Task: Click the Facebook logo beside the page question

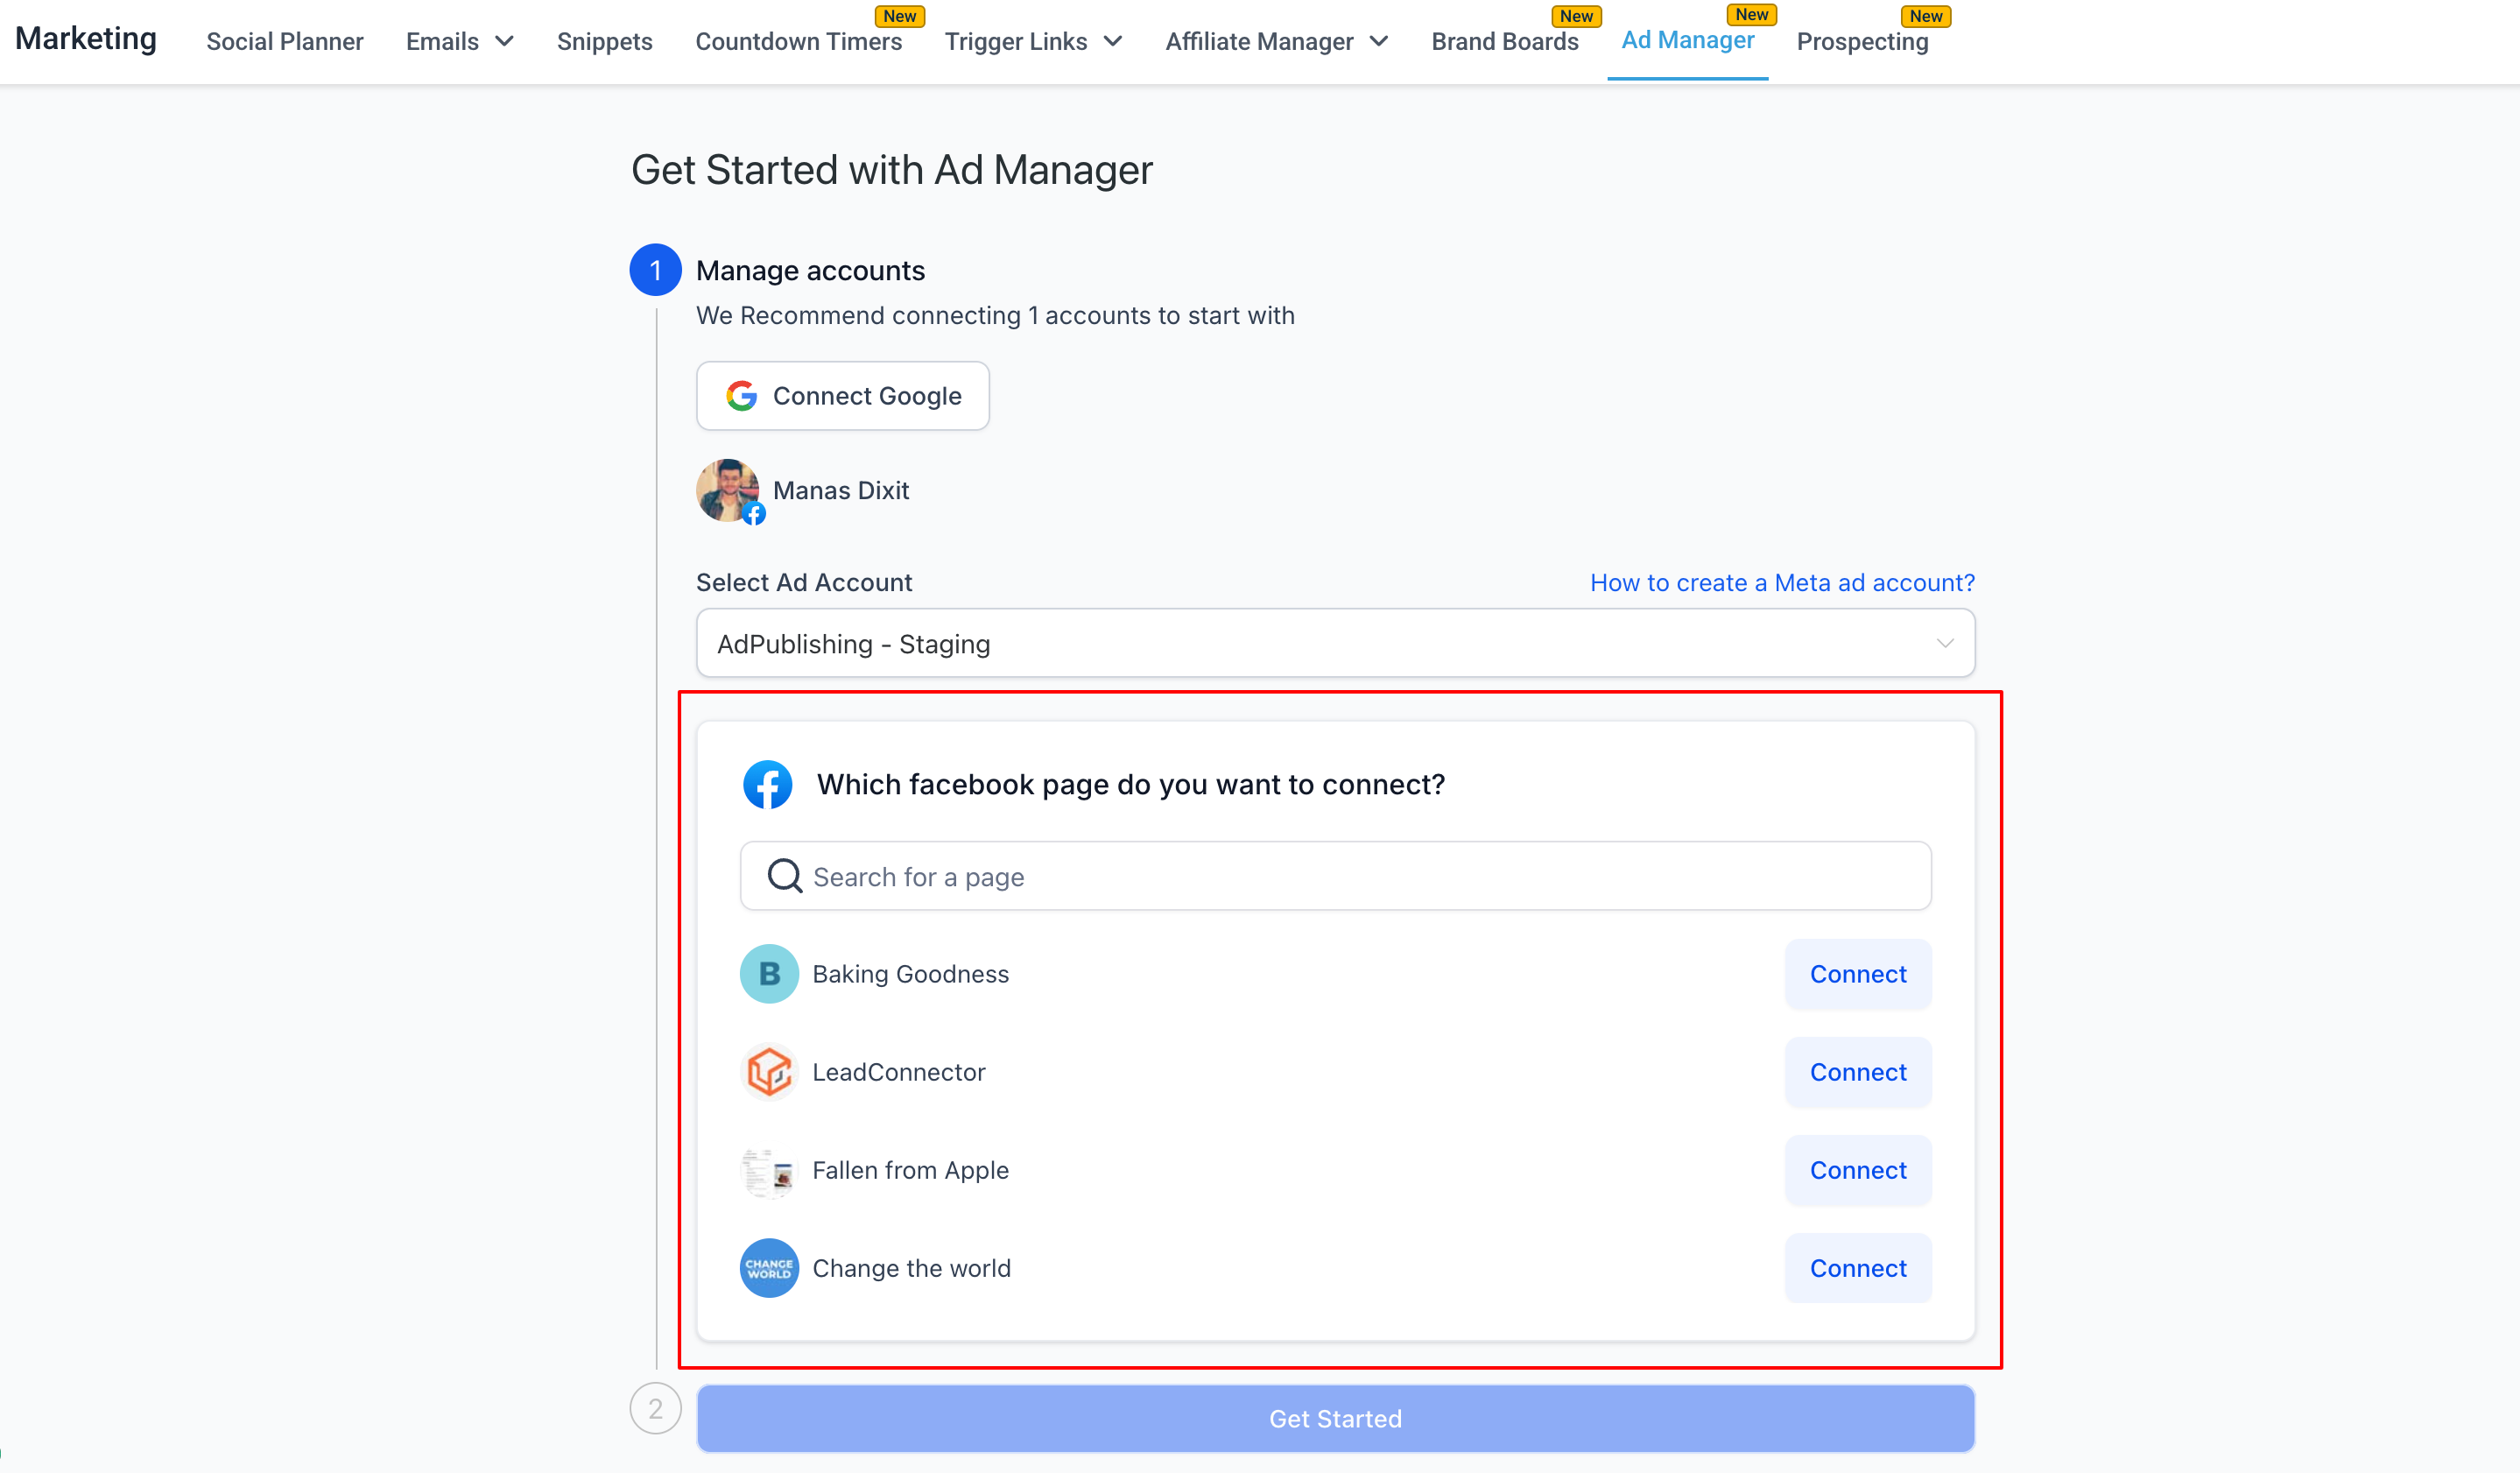Action: pos(767,784)
